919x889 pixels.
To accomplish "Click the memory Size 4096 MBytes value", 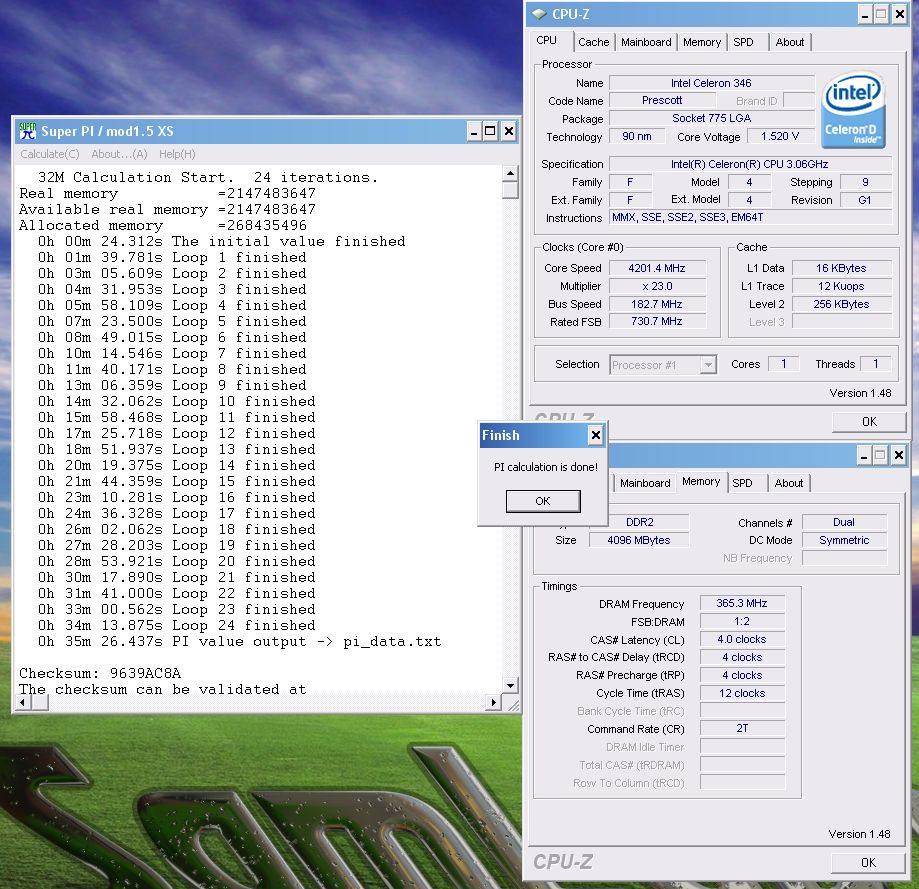I will point(639,540).
